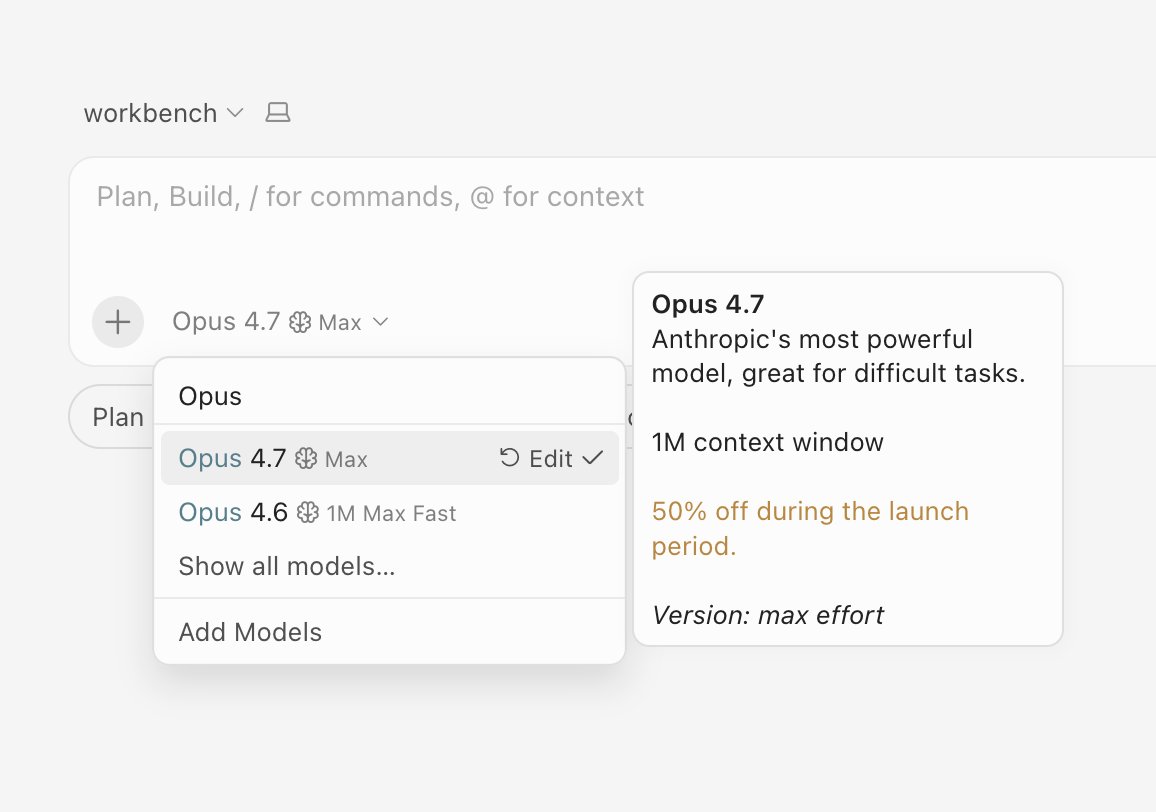Click the laptop icon beside workbench
This screenshot has height=812, width=1156.
click(x=278, y=113)
